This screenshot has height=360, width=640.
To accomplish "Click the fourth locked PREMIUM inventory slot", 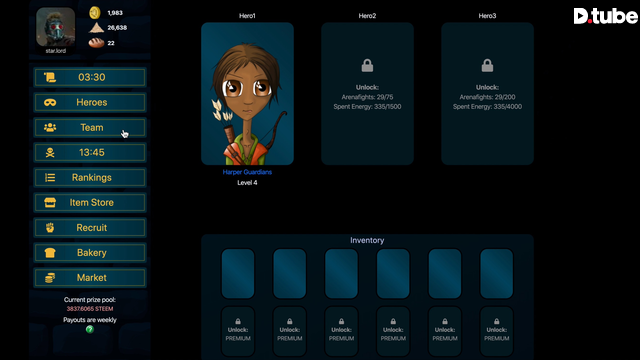I will pos(393,331).
